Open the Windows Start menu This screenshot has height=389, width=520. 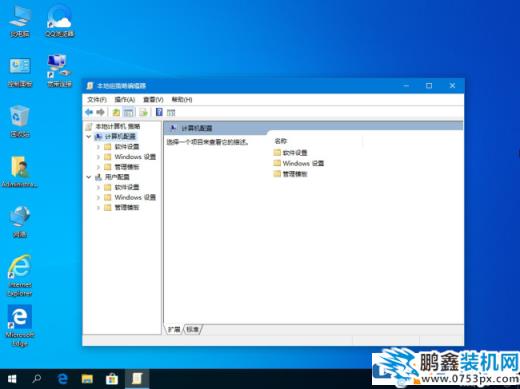pos(12,379)
